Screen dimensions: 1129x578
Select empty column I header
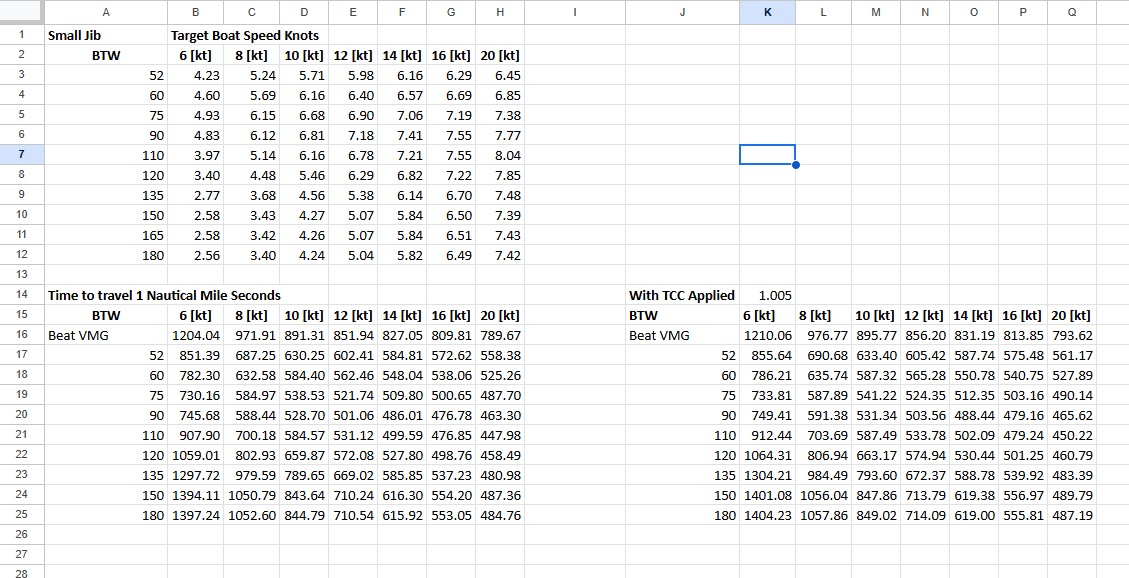574,11
